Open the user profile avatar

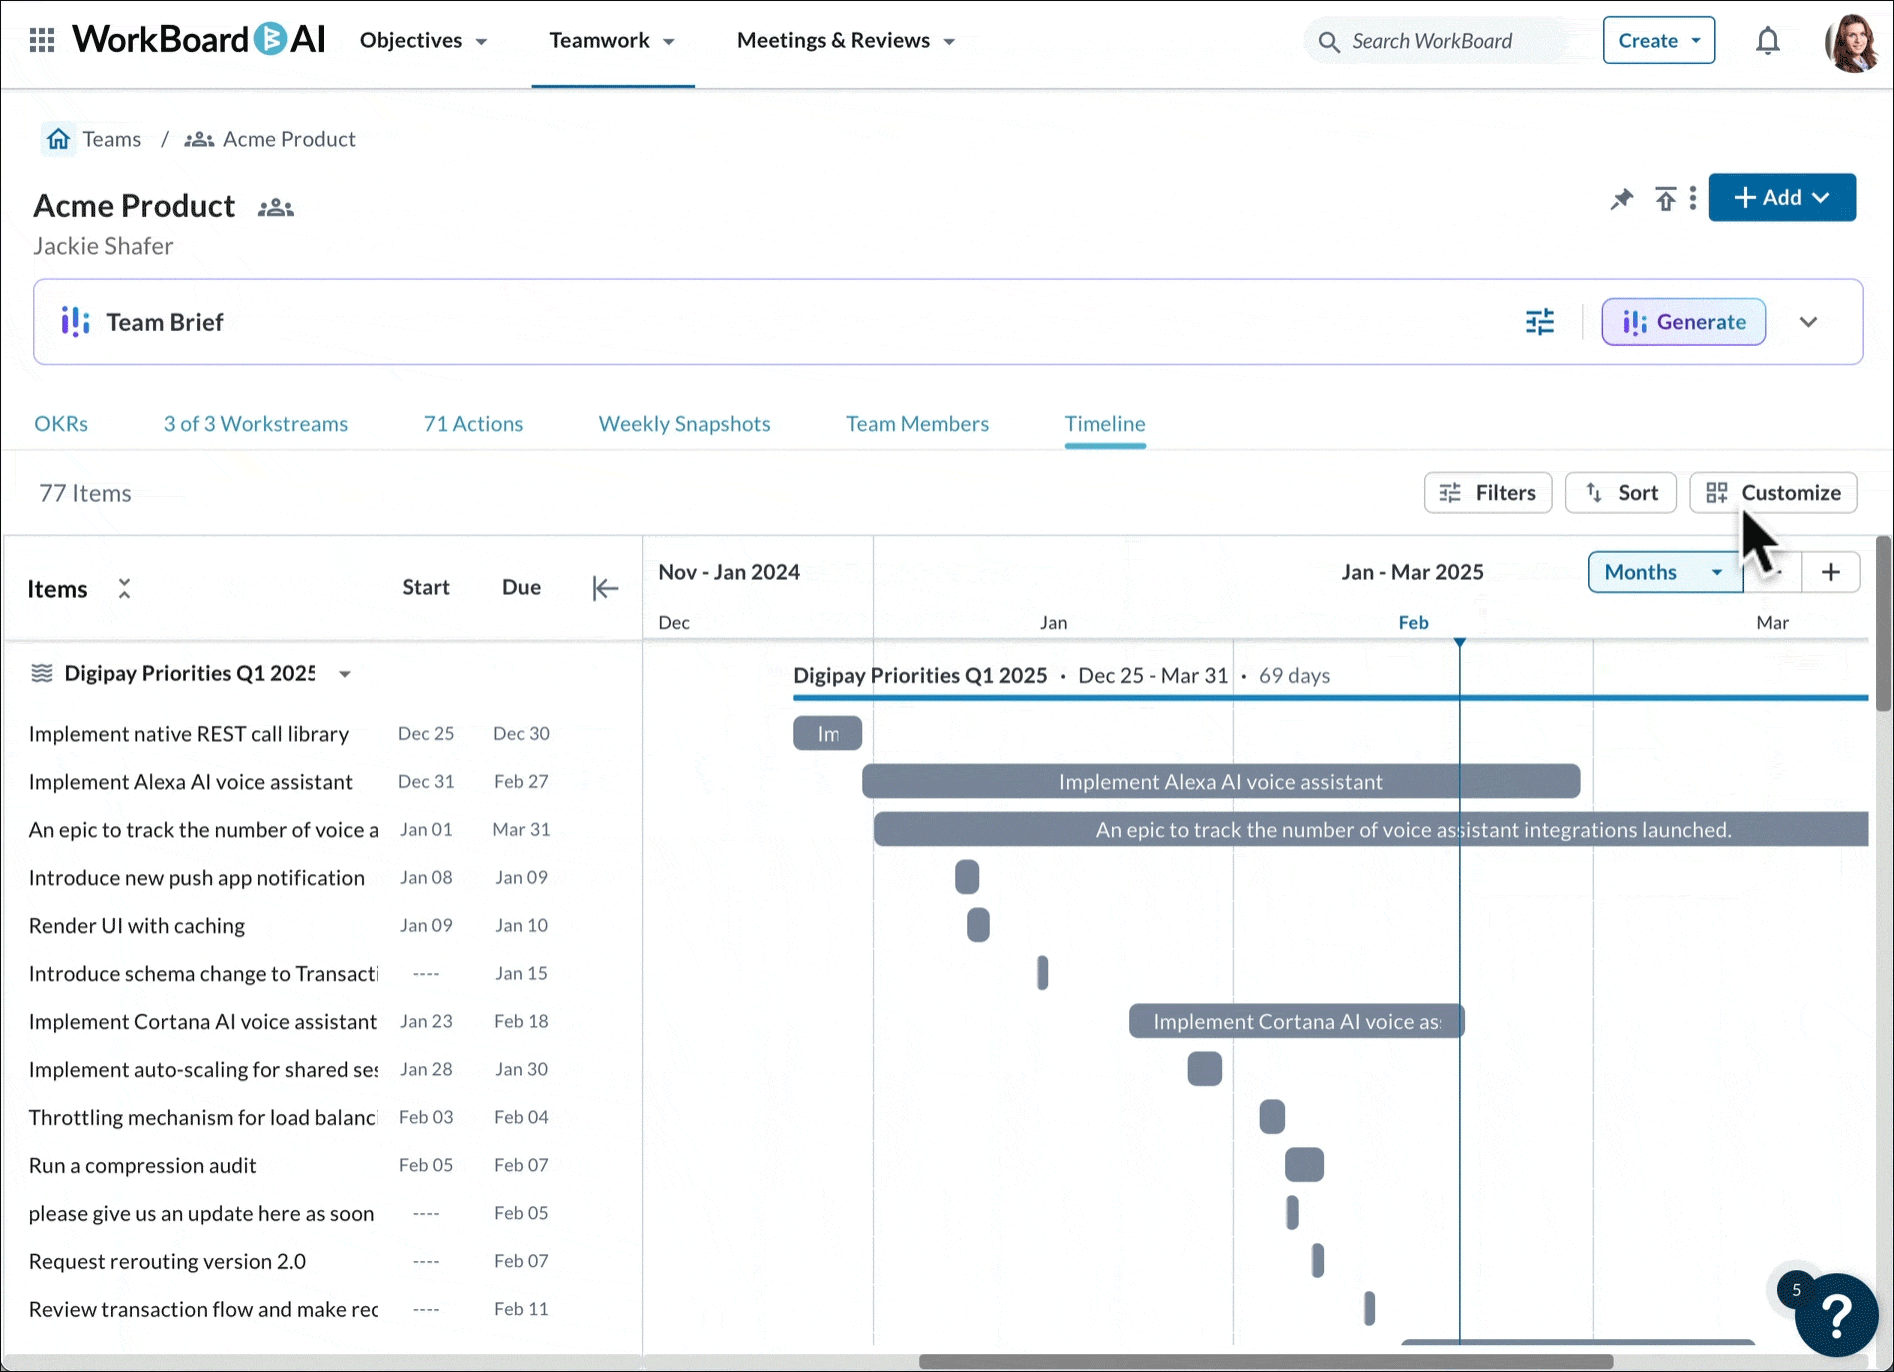click(x=1852, y=42)
